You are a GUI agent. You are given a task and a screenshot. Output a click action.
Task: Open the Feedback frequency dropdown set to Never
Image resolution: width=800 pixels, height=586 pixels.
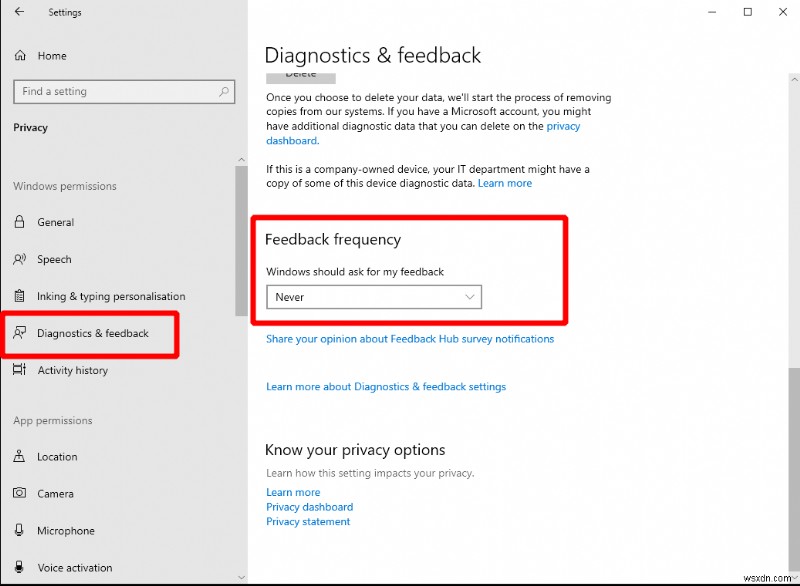[373, 297]
